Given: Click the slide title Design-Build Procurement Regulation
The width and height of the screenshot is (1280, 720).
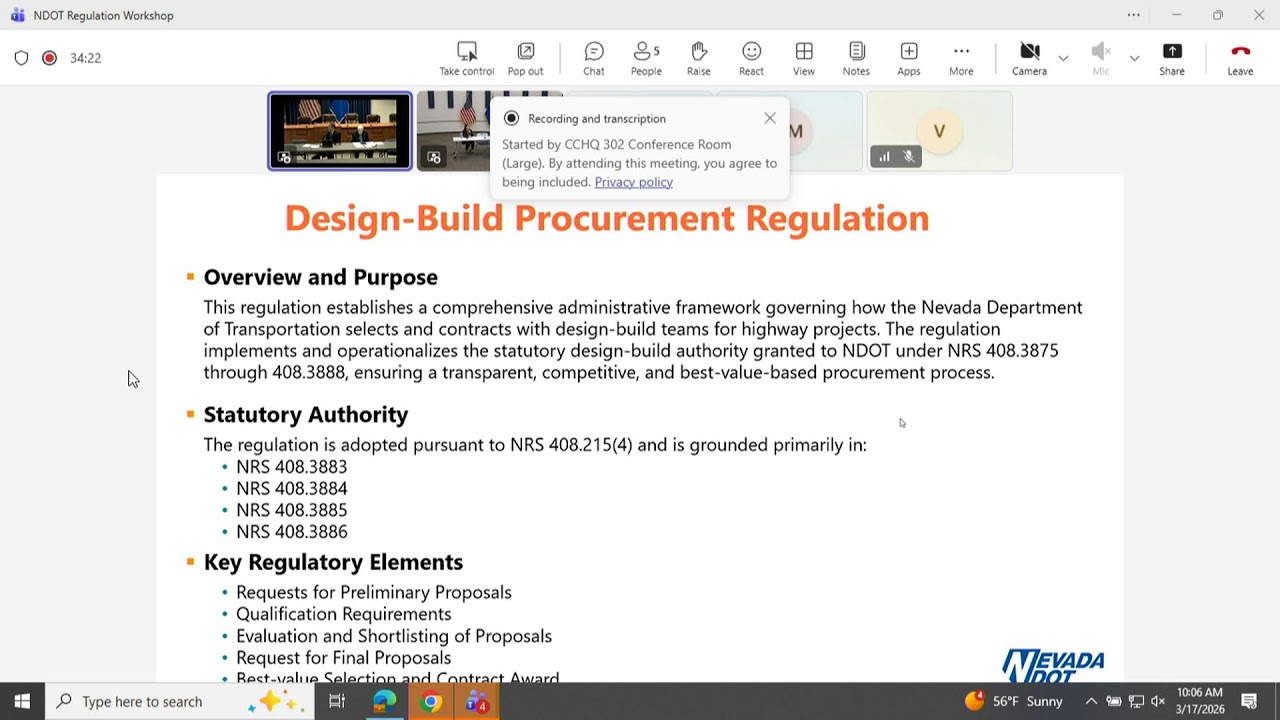Looking at the screenshot, I should pyautogui.click(x=607, y=218).
